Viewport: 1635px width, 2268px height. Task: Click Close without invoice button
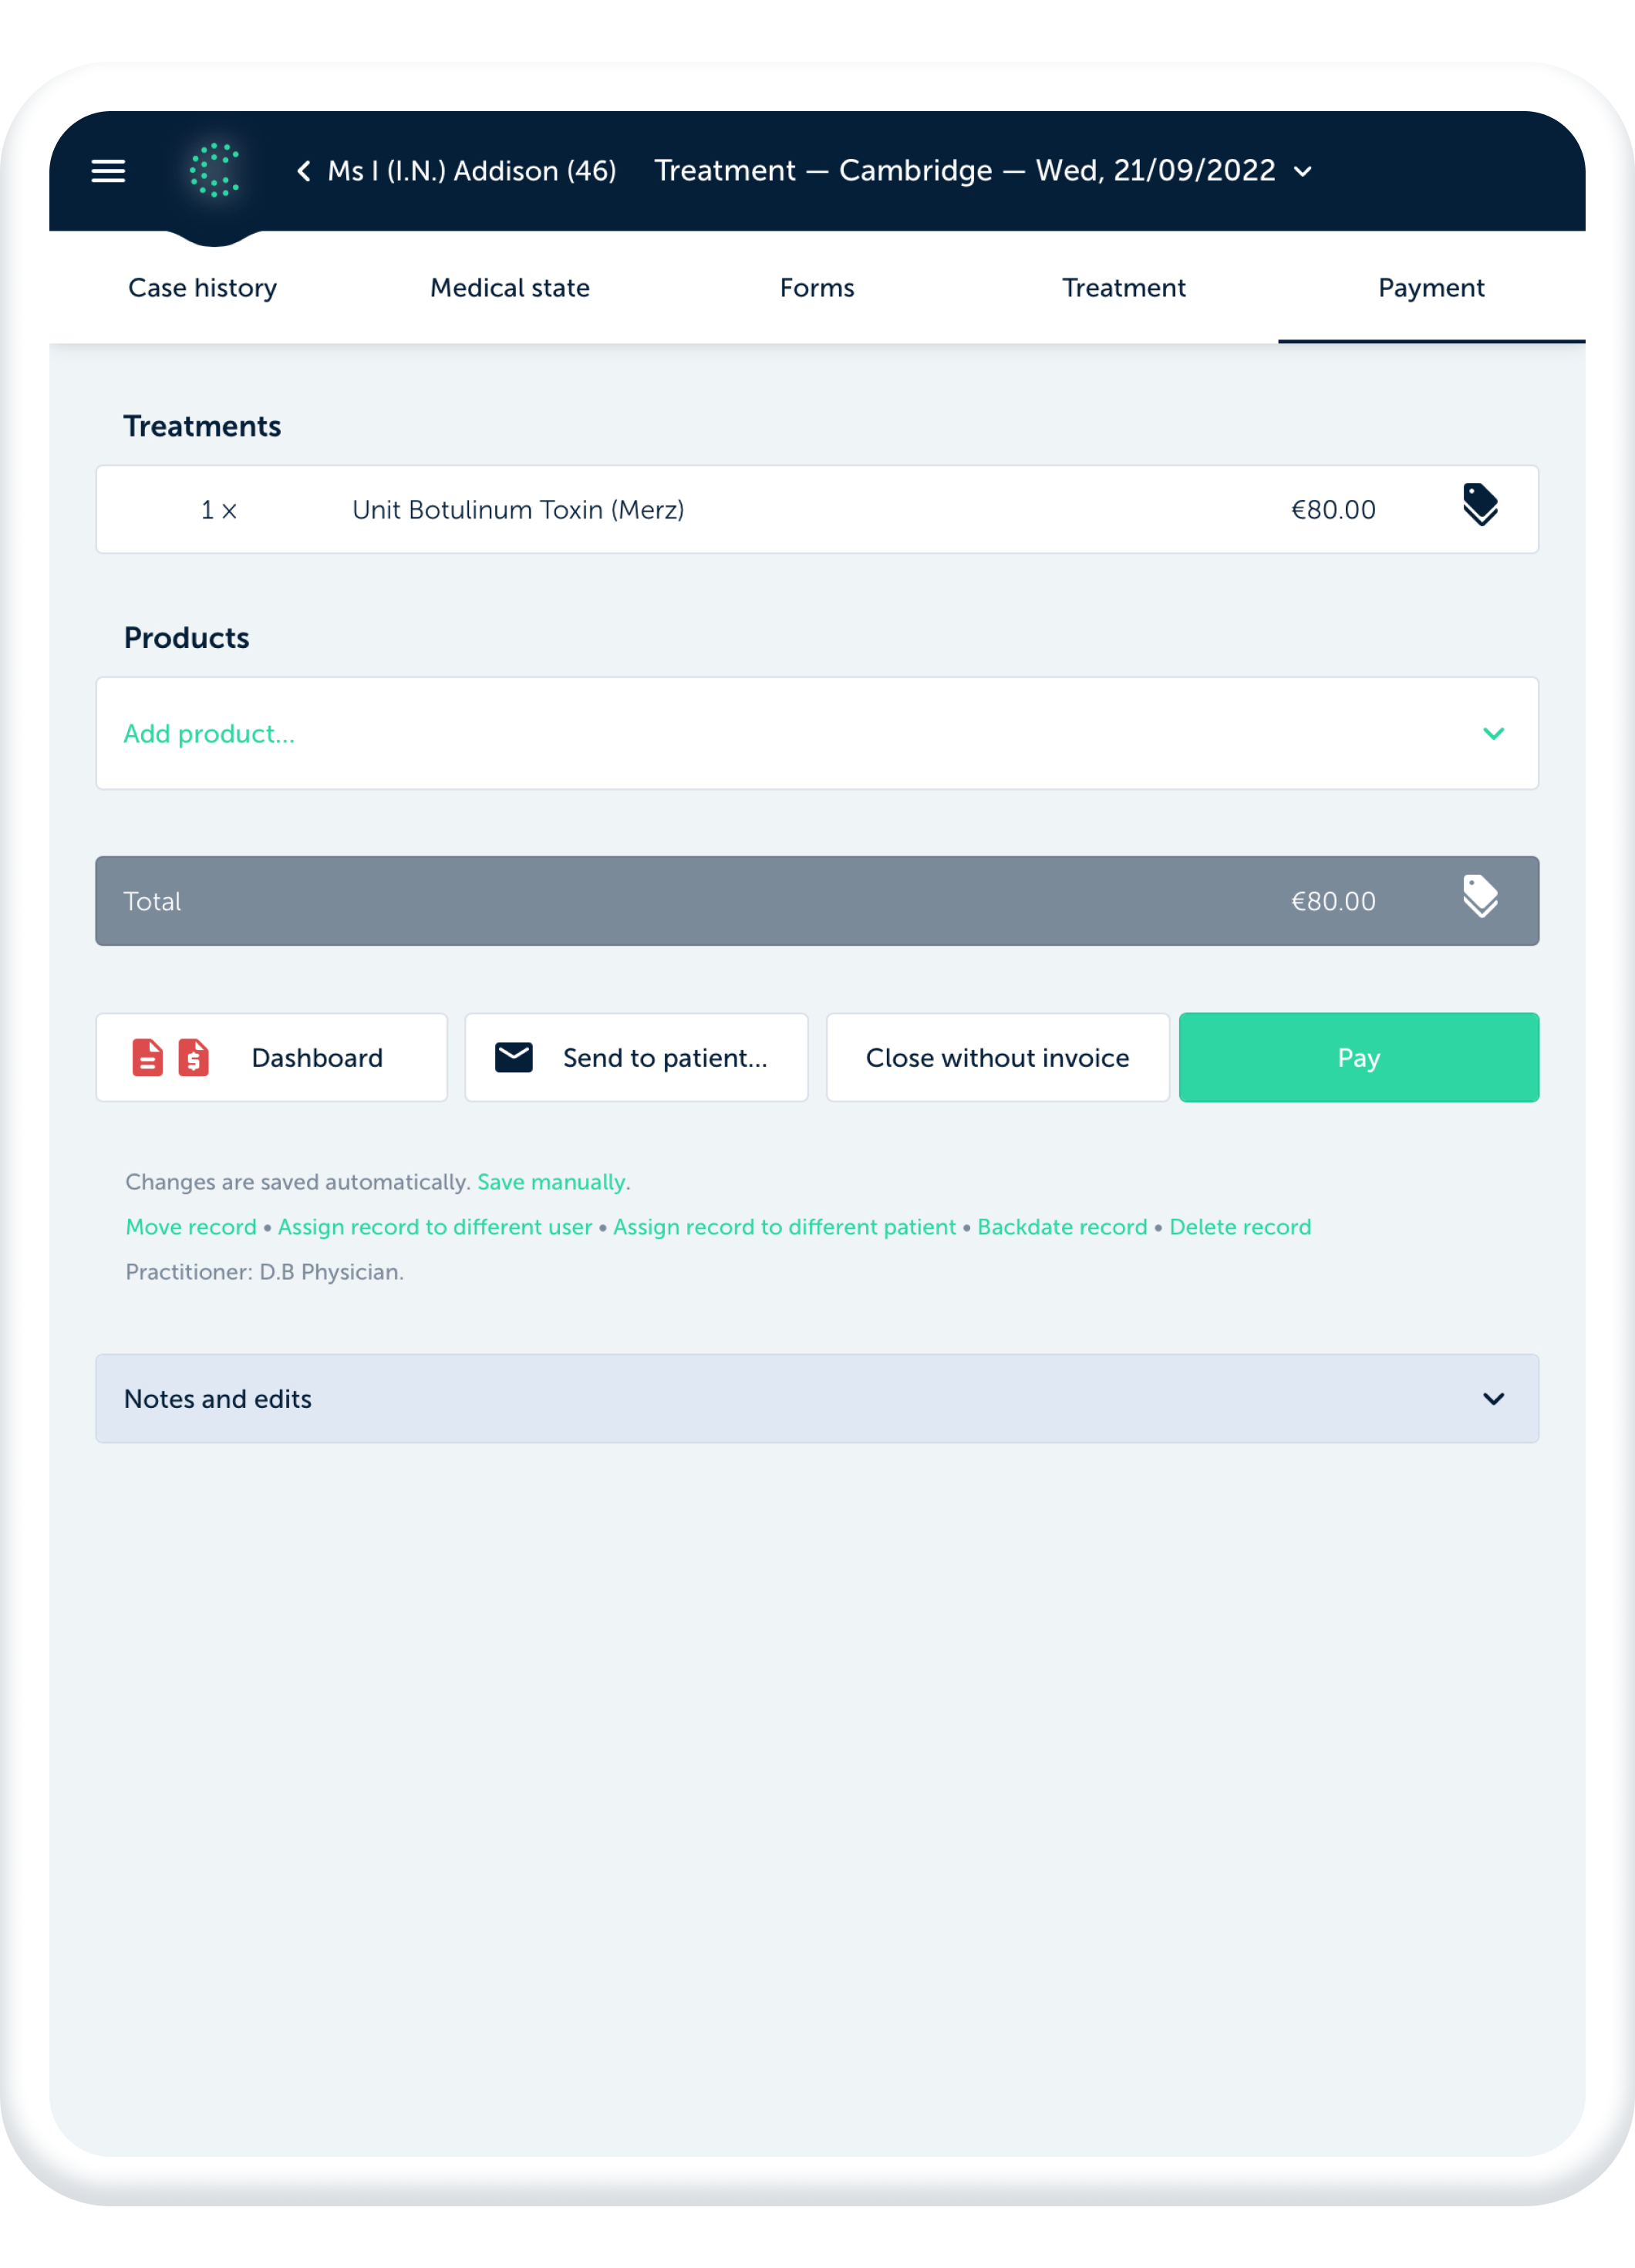pyautogui.click(x=997, y=1057)
